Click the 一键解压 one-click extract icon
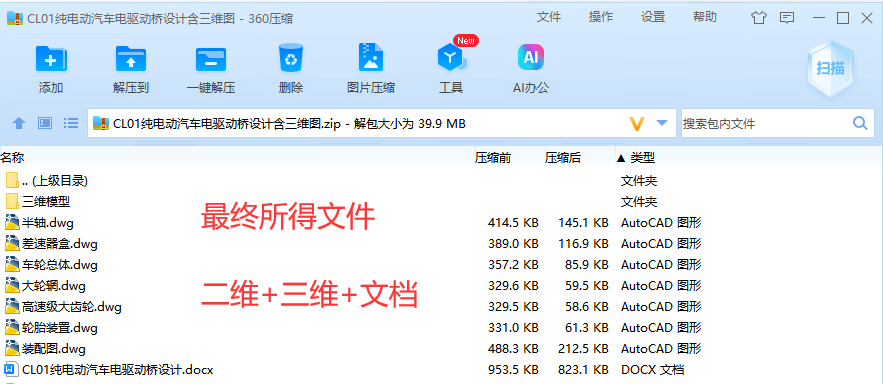The height and width of the screenshot is (384, 883). (211, 59)
